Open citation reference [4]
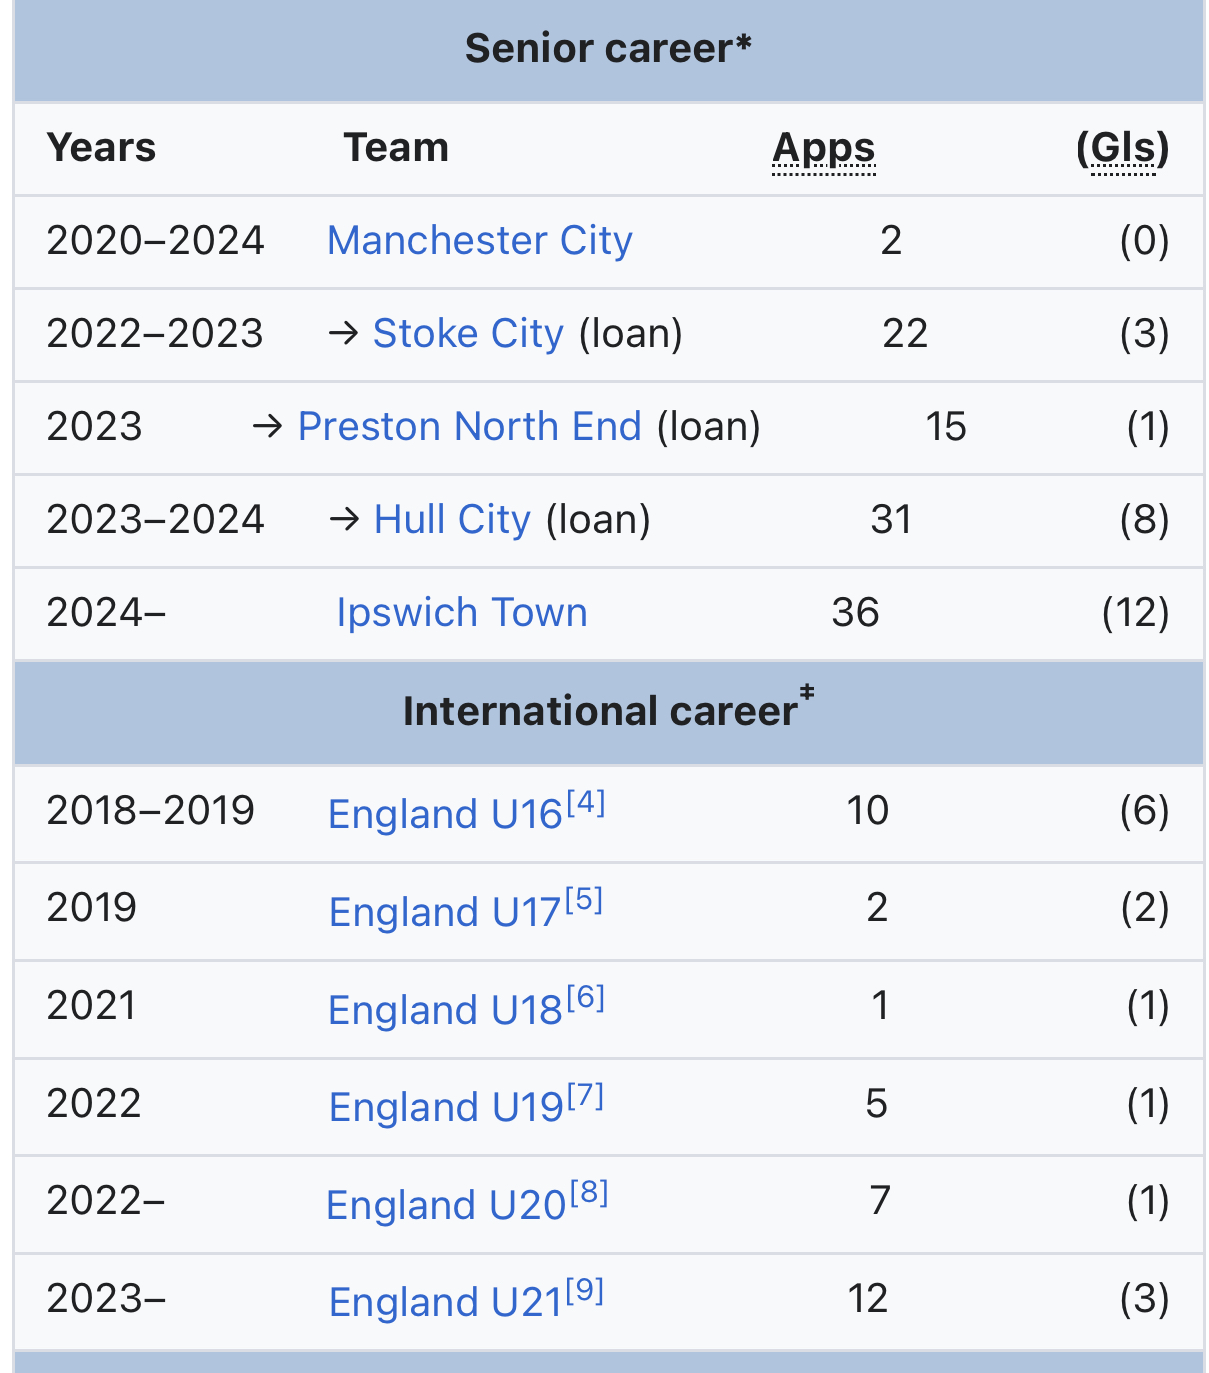This screenshot has height=1373, width=1209. (x=586, y=802)
